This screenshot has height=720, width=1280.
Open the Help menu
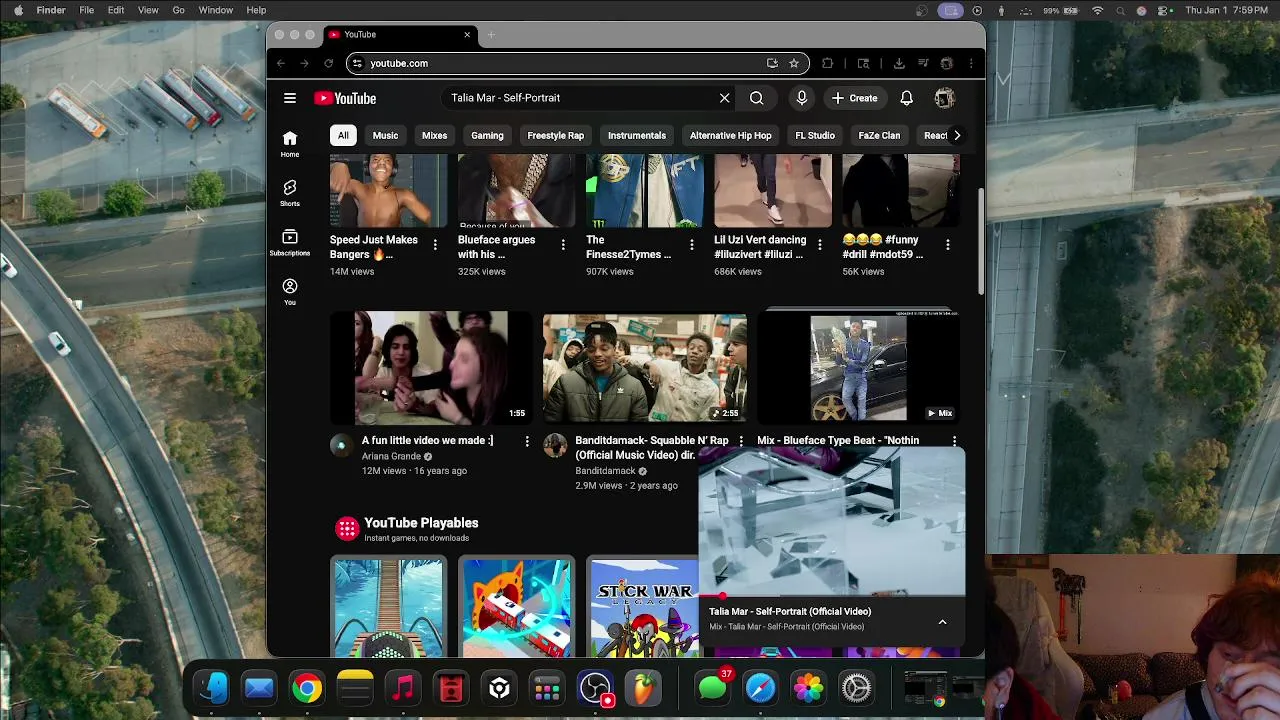[256, 10]
